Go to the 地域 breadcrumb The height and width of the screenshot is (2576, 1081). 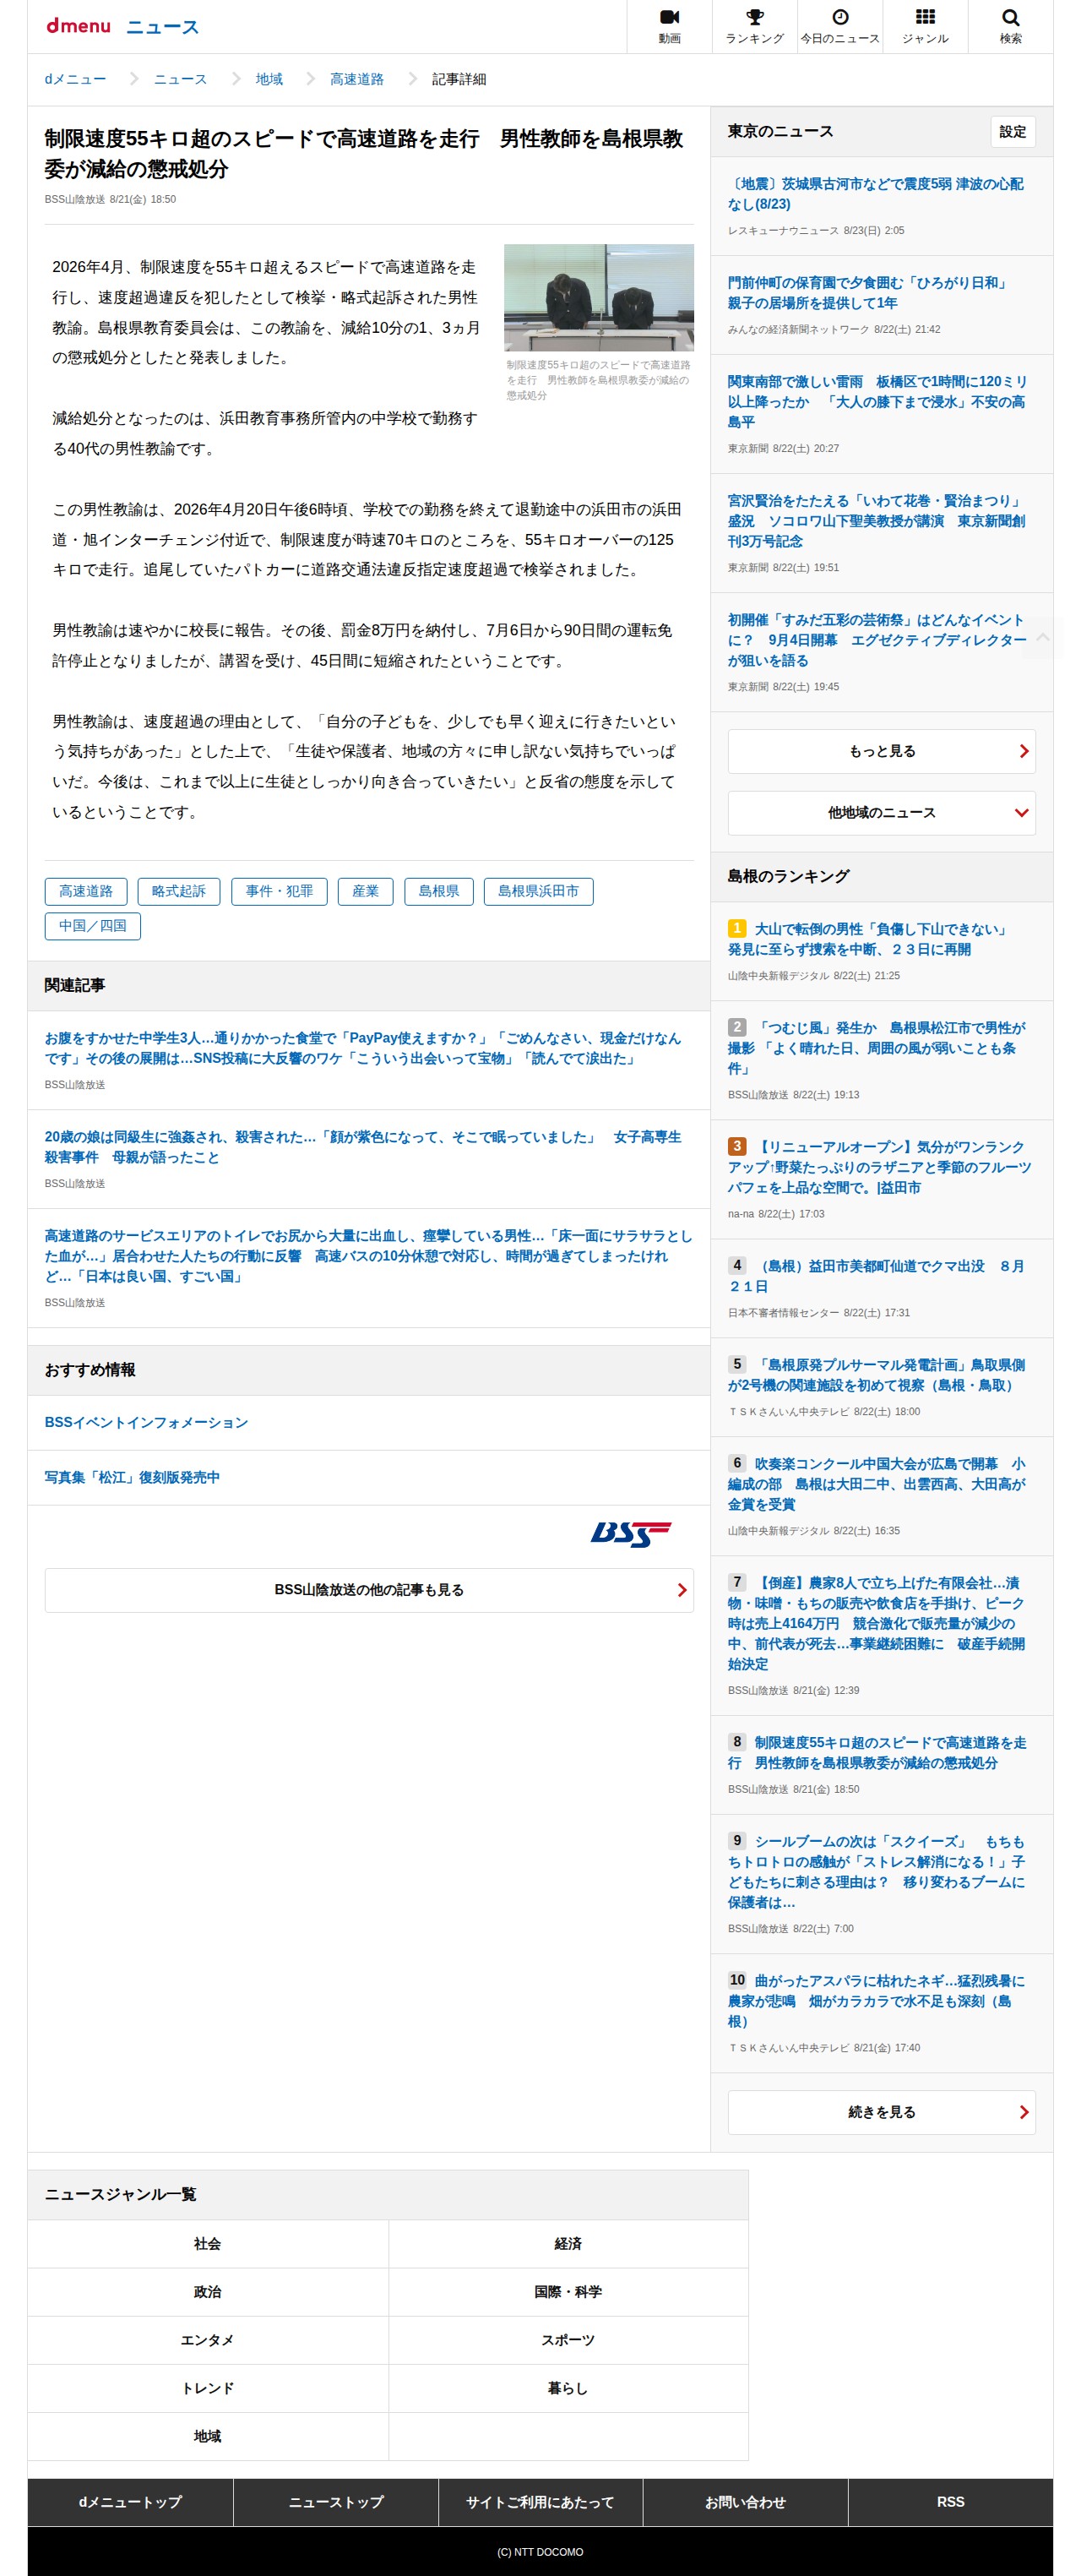point(269,79)
